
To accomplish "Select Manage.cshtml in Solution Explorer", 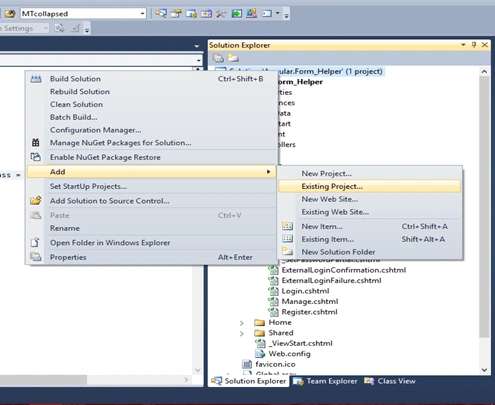I will tap(310, 301).
